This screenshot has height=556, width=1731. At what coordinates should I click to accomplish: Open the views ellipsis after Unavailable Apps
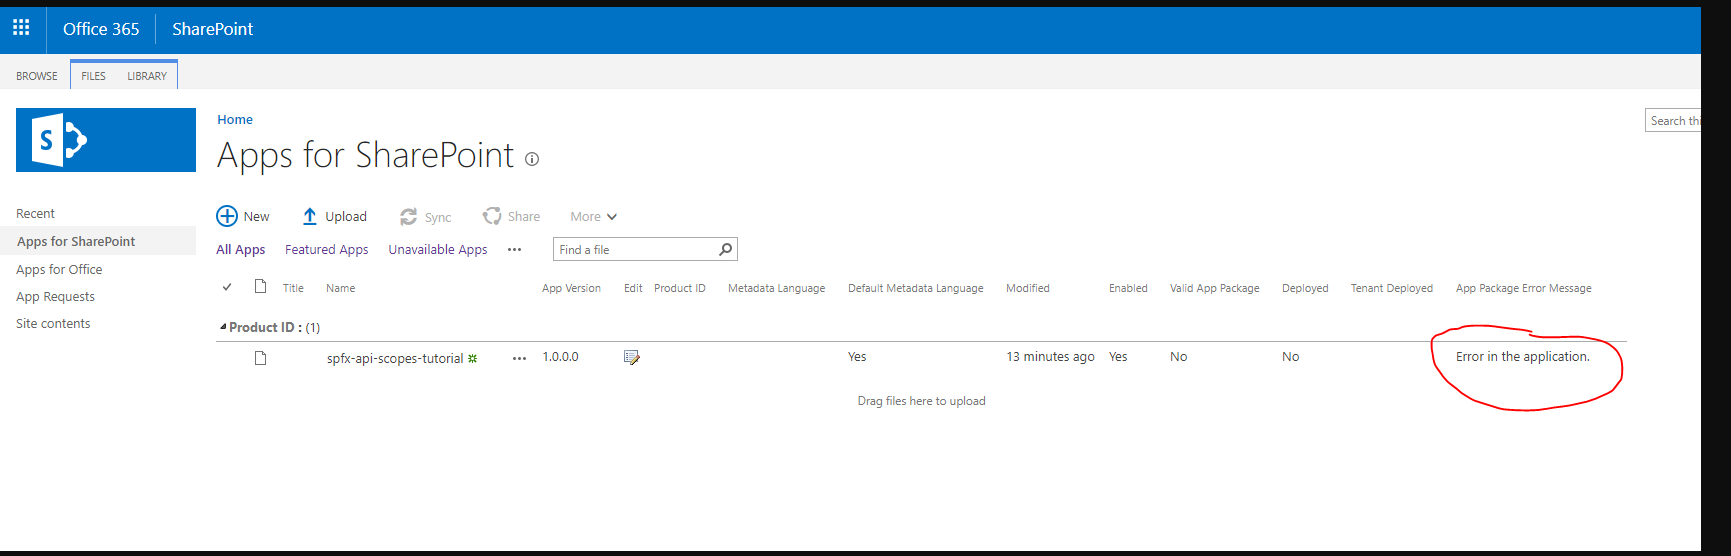point(514,250)
